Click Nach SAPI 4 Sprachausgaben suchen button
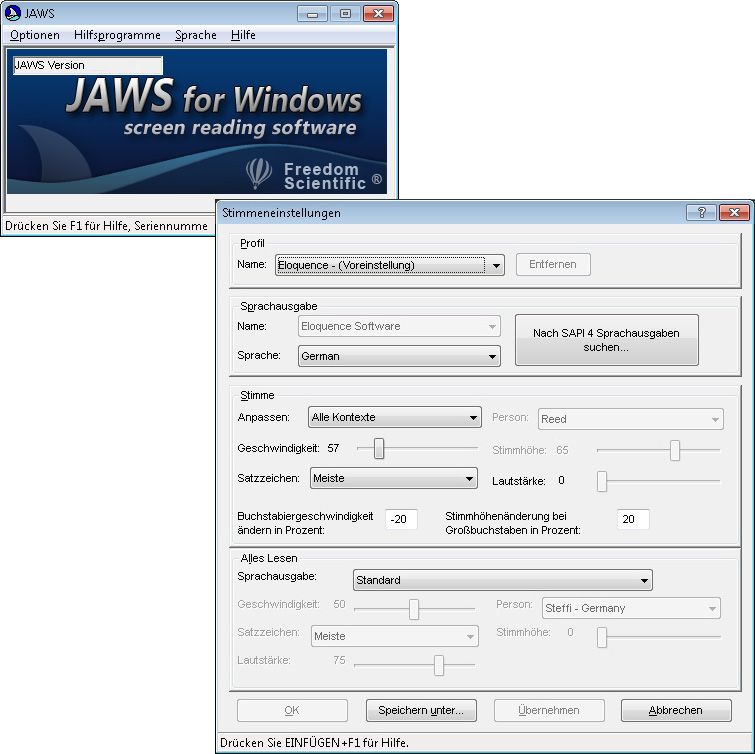 606,340
